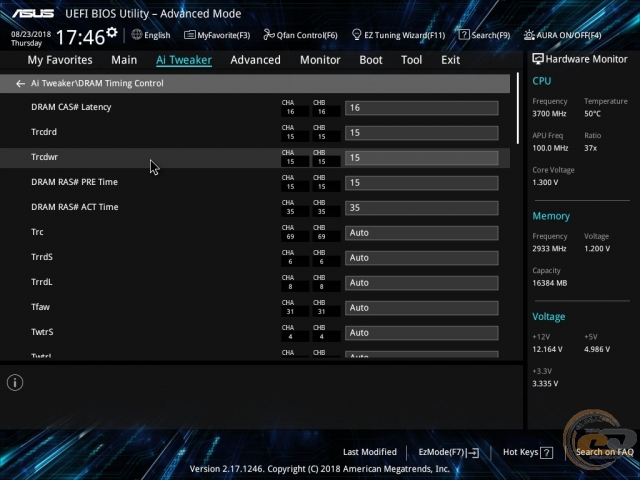The width and height of the screenshot is (640, 480).
Task: Select DRAM RAS# ACT Time label
Action: coord(75,207)
